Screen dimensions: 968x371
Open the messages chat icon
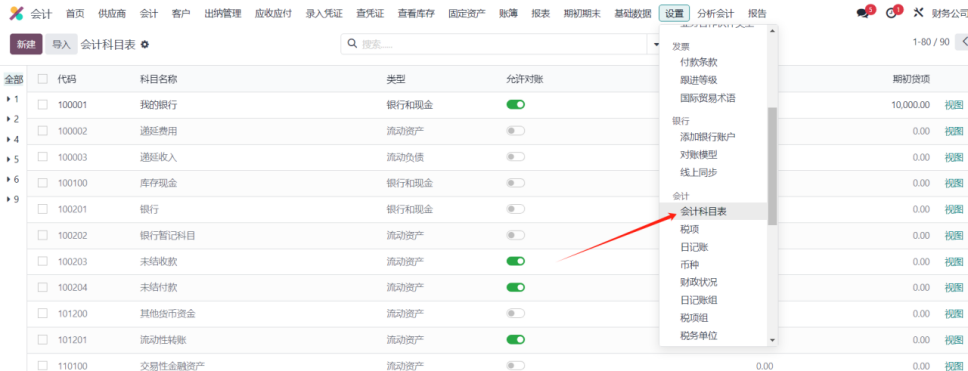863,13
